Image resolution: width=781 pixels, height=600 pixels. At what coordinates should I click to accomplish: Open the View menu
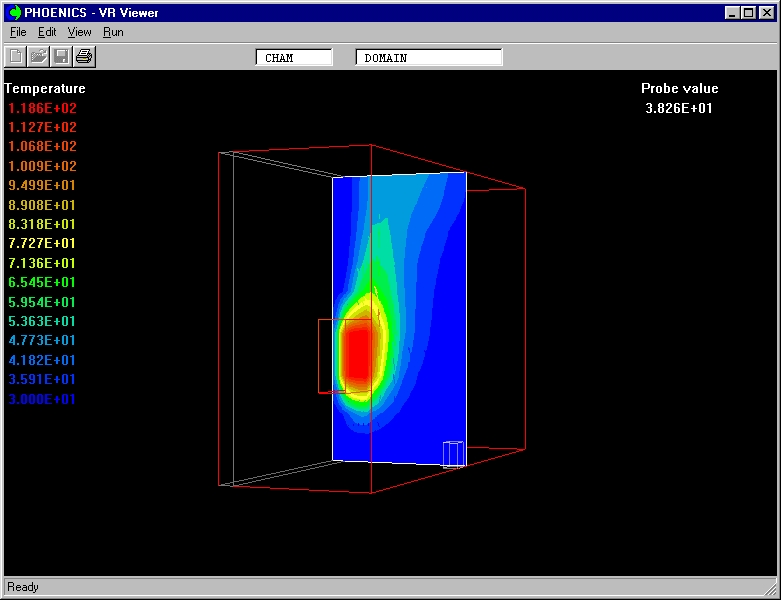point(79,32)
